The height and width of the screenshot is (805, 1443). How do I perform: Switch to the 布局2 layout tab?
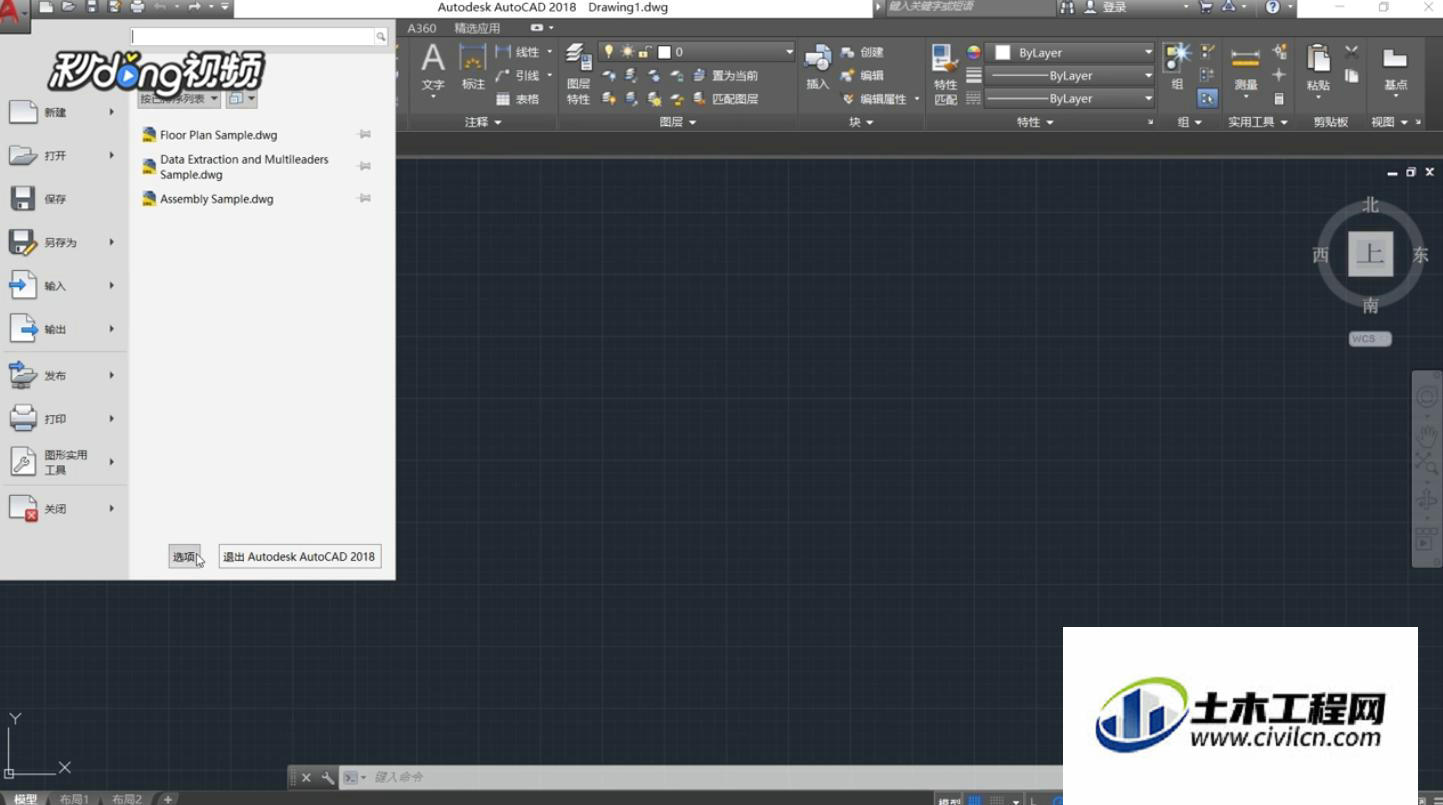tap(126, 799)
